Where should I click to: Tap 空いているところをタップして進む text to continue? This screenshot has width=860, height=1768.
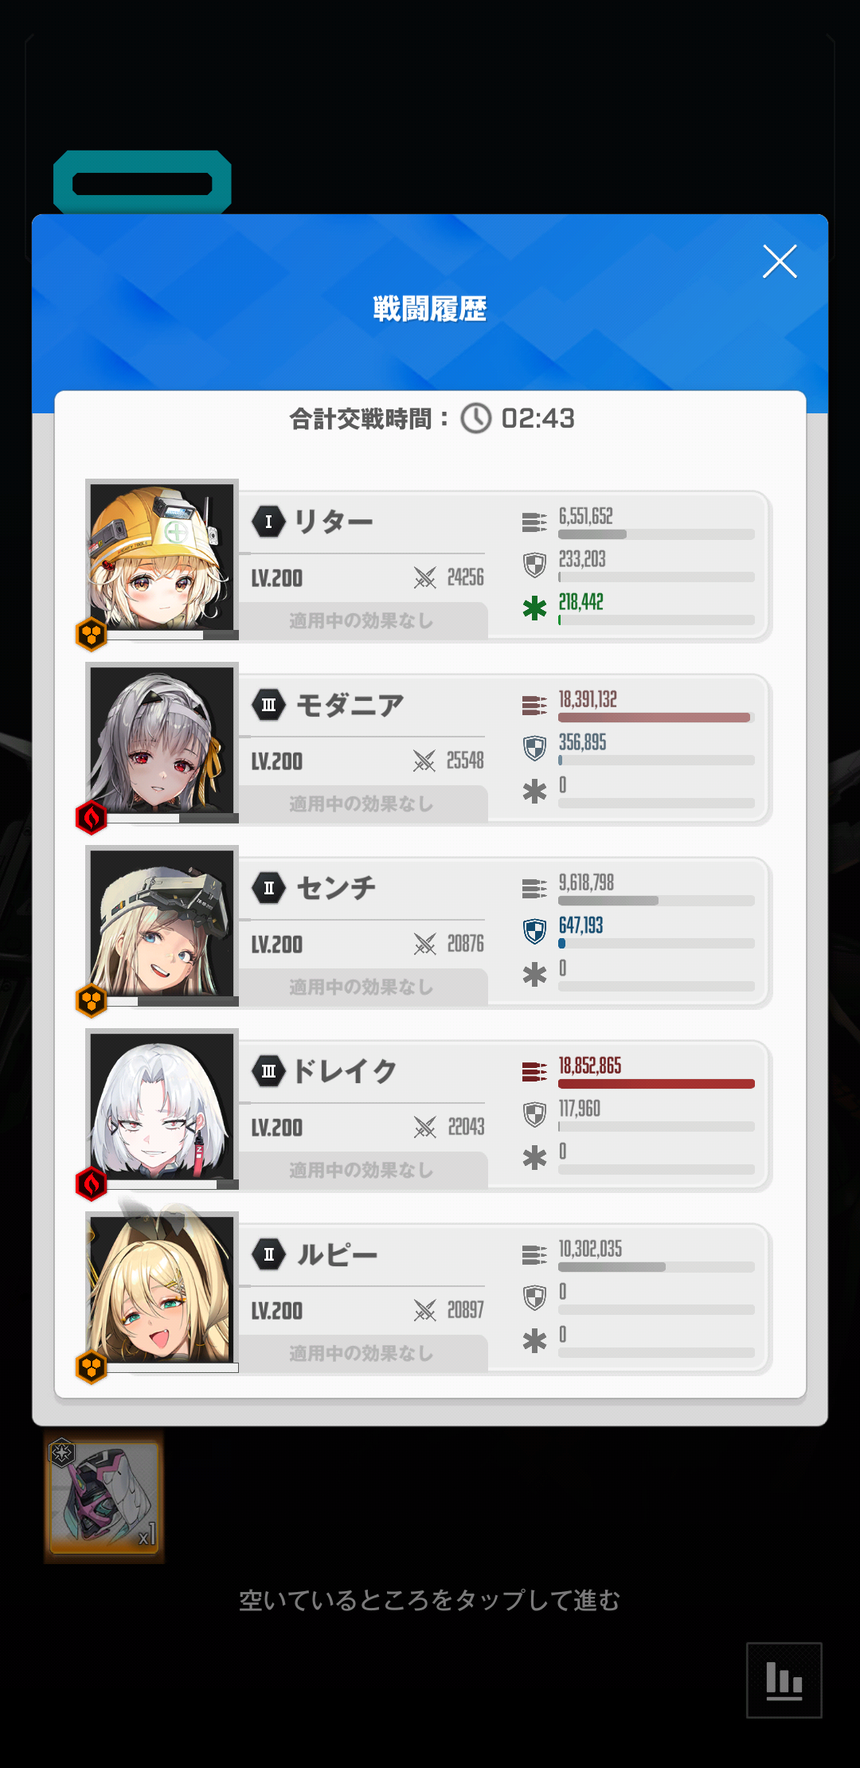click(430, 1601)
